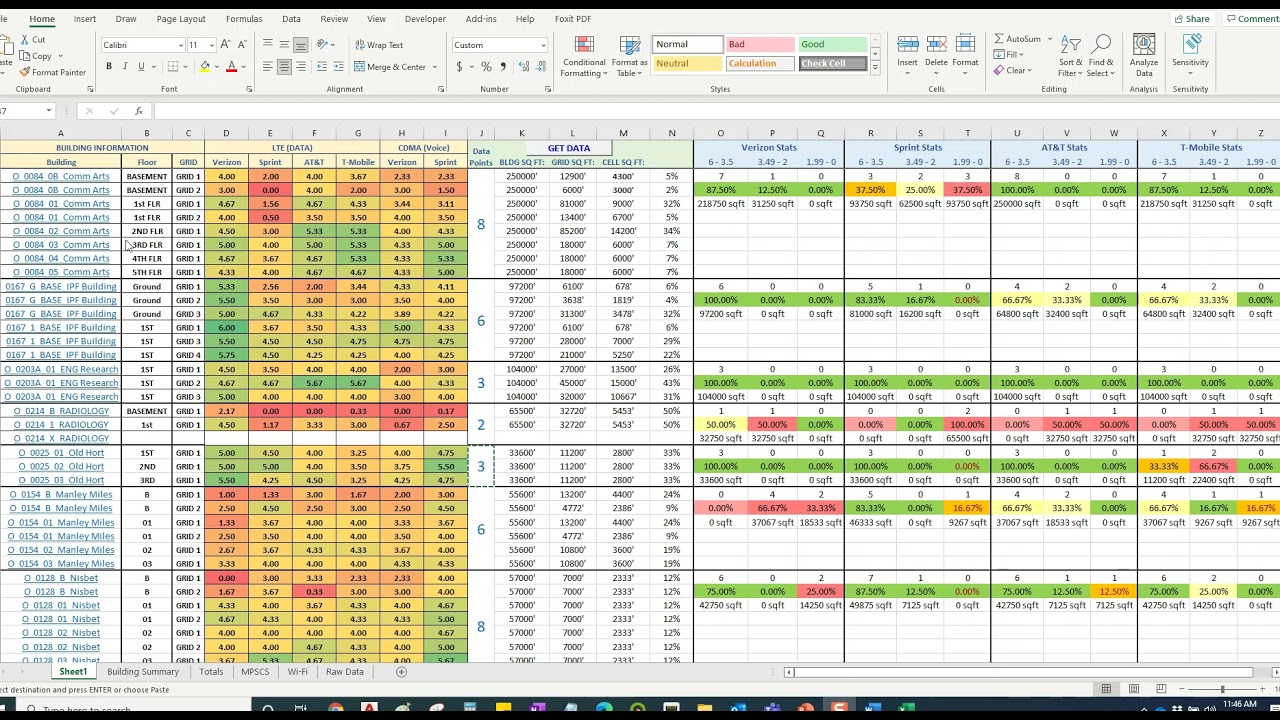The width and height of the screenshot is (1280, 720).
Task: Click the Format Painter tool
Action: [51, 72]
